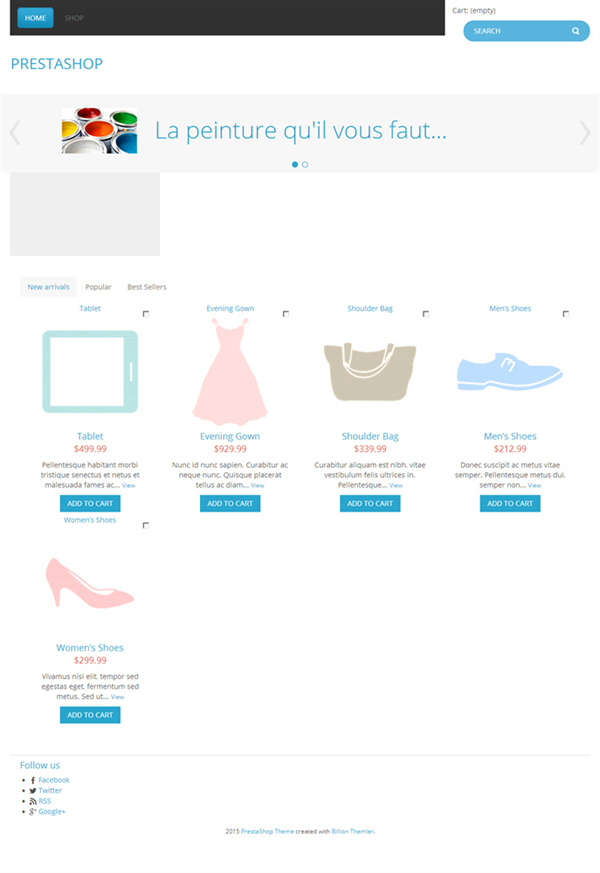Screen dimensions: 600x873
Task: Click the Google+ icon
Action: (x=33, y=812)
